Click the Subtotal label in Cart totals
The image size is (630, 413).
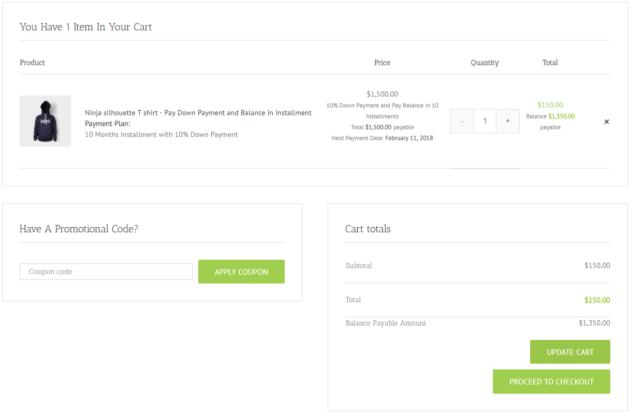[x=359, y=266]
